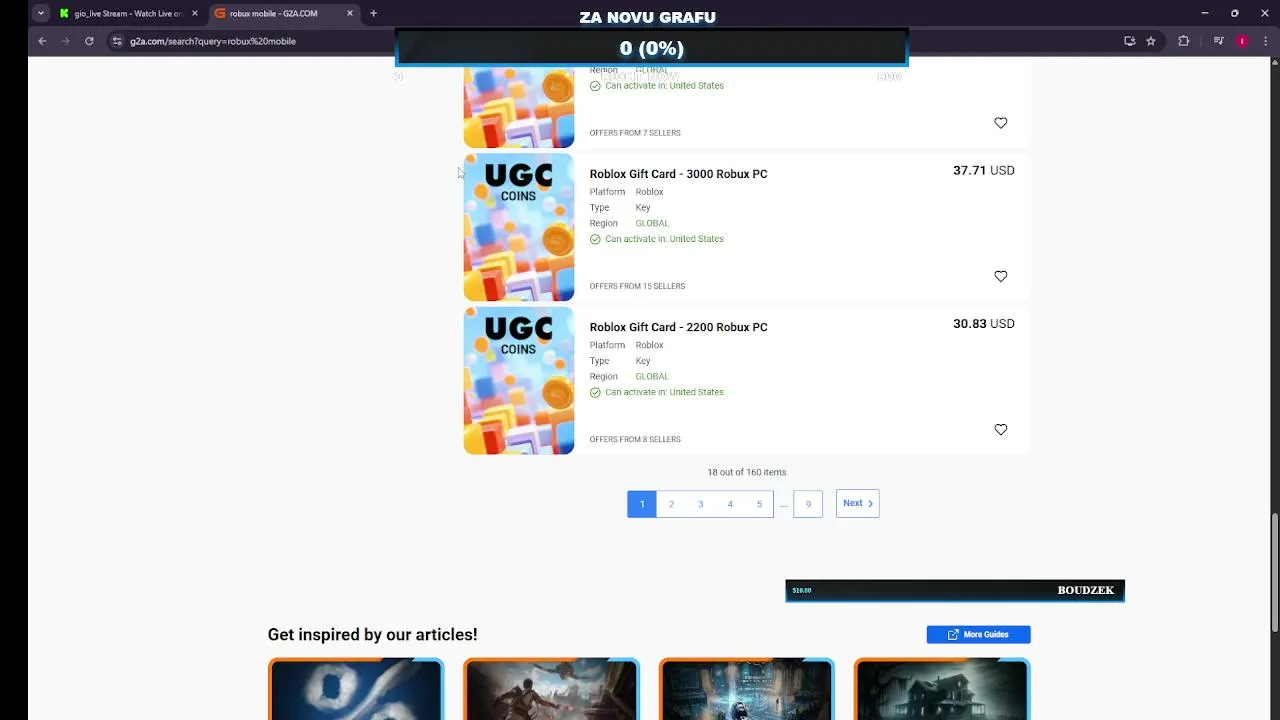The image size is (1280, 720).
Task: Open the tab search dropdown arrow
Action: (x=40, y=13)
